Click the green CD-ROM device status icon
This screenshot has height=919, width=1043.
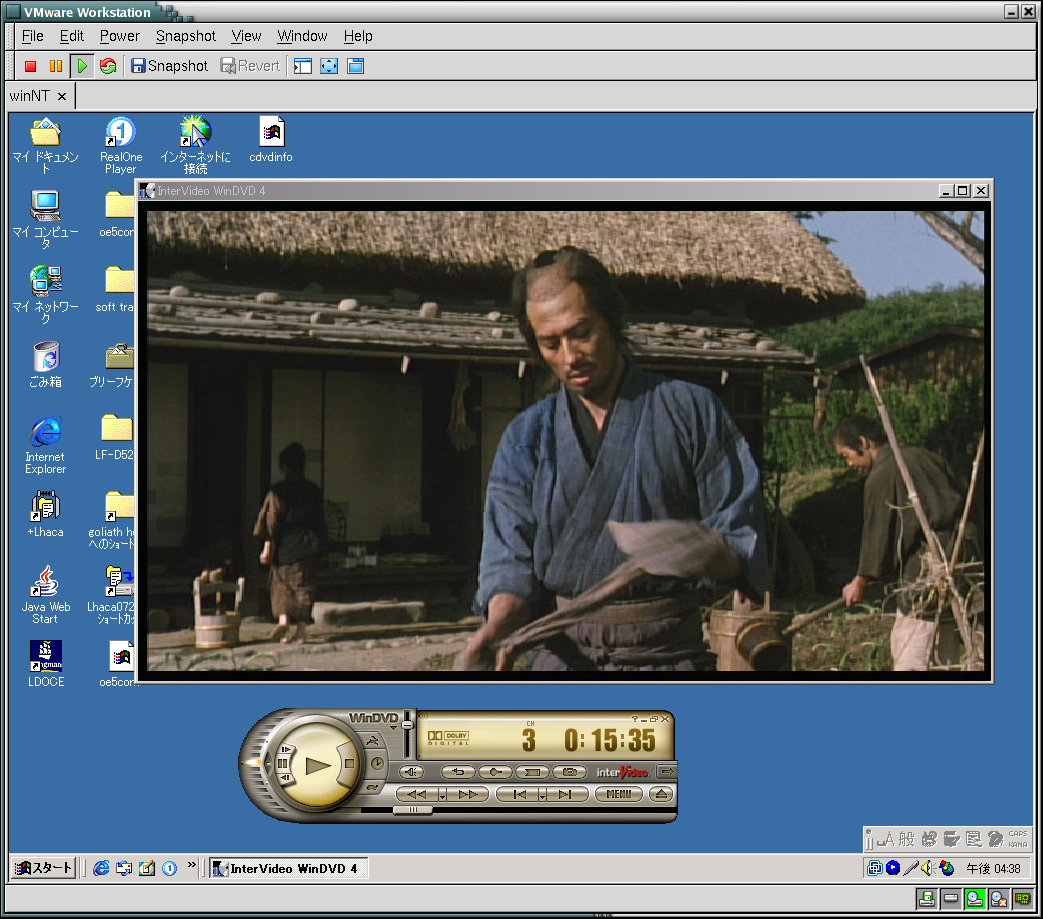[975, 899]
